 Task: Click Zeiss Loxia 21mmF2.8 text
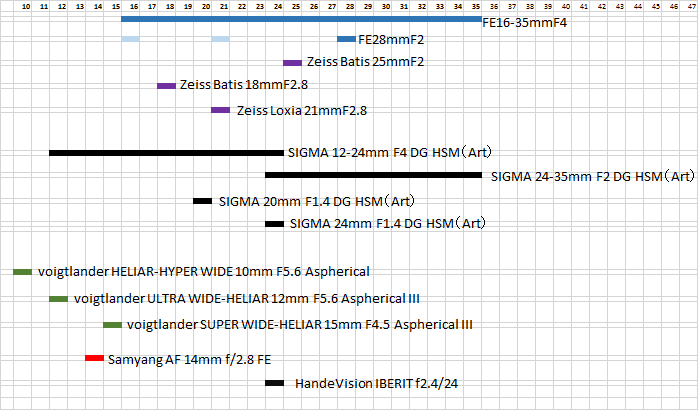pyautogui.click(x=302, y=110)
